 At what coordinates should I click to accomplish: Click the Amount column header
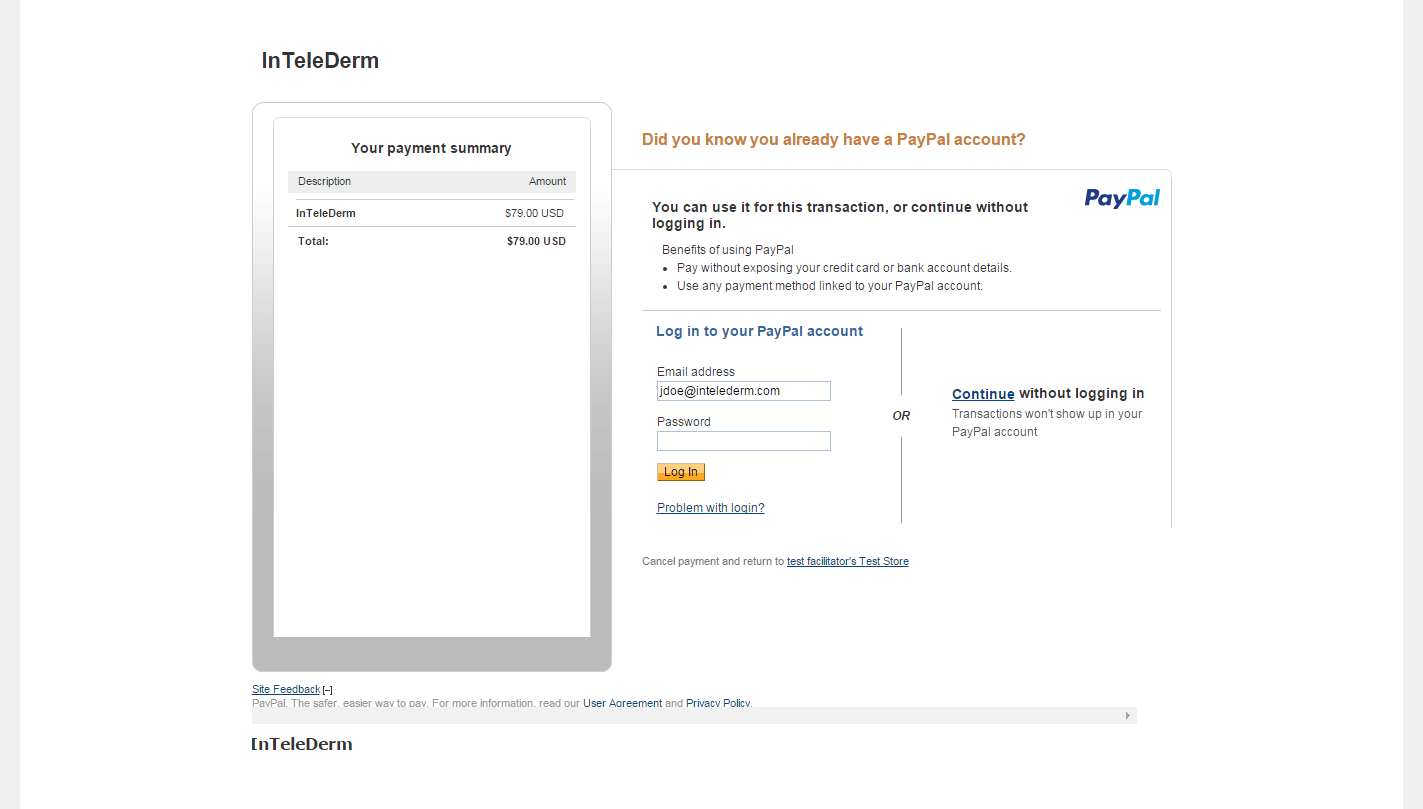[x=547, y=182]
